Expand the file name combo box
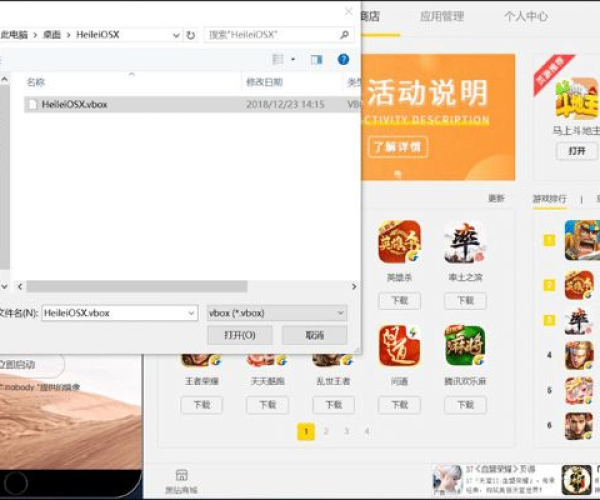The width and height of the screenshot is (600, 500). 191,313
